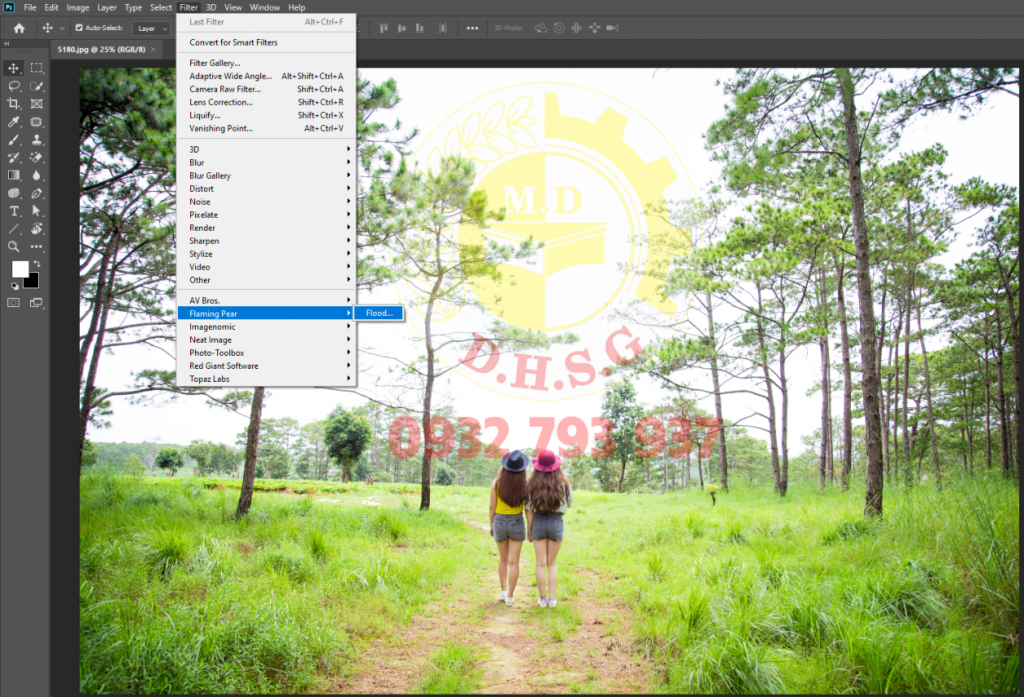Choose the Horizontal Type tool
Viewport: 1024px width, 697px height.
[x=13, y=211]
